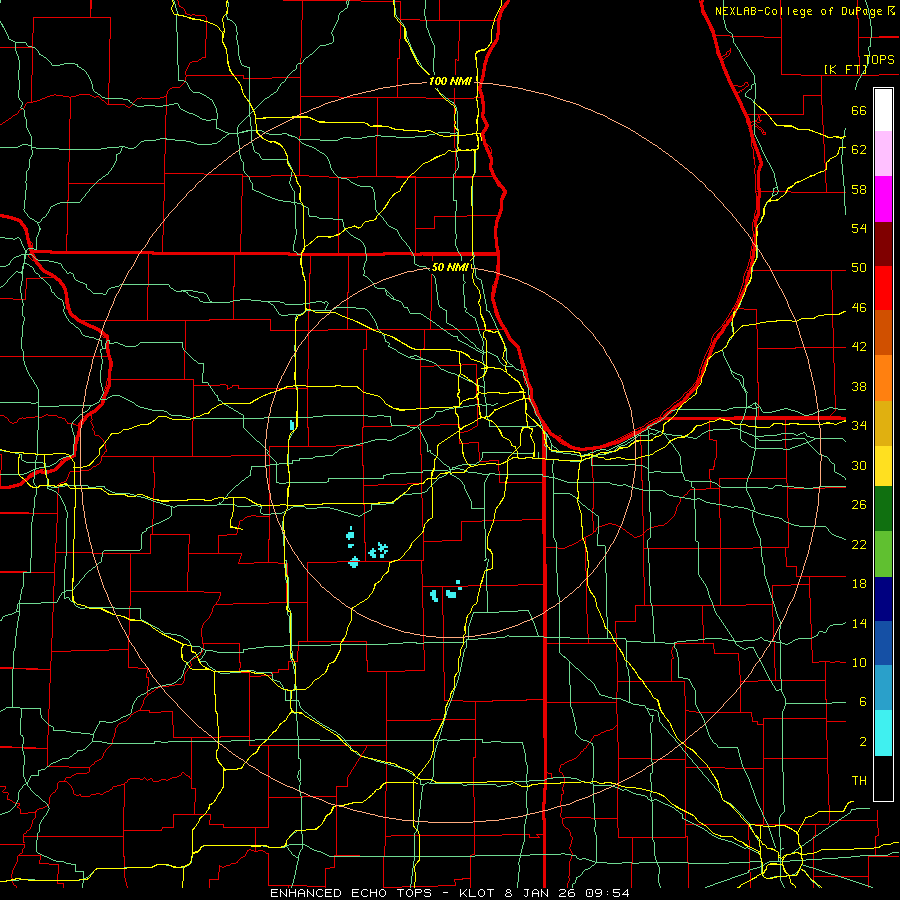Click the '18' legend value label
The image size is (900, 900).
click(x=859, y=584)
